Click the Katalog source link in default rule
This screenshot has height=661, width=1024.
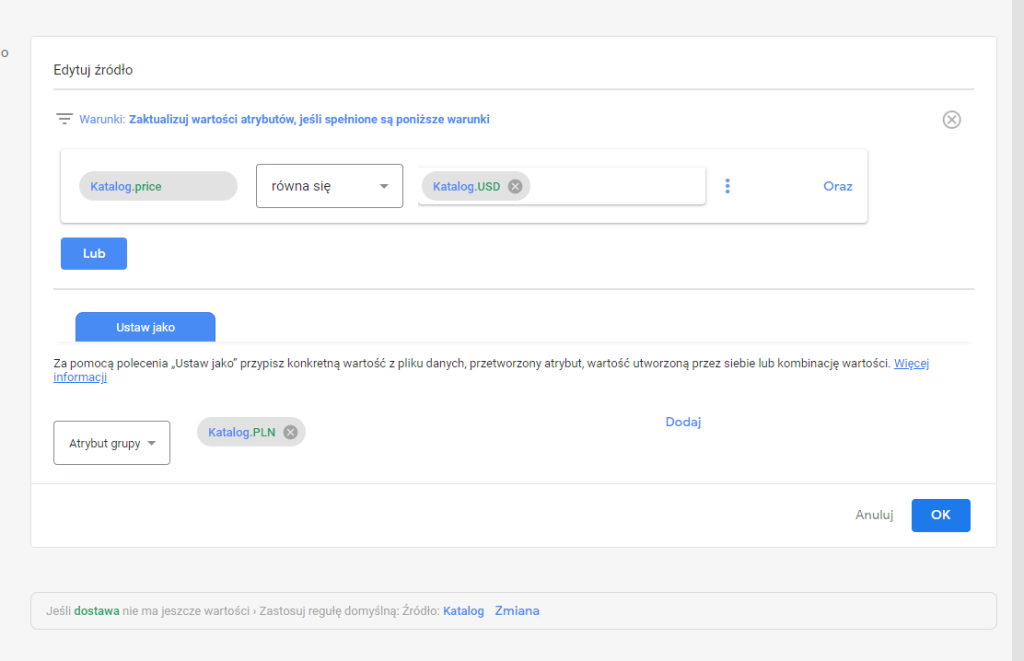click(463, 611)
